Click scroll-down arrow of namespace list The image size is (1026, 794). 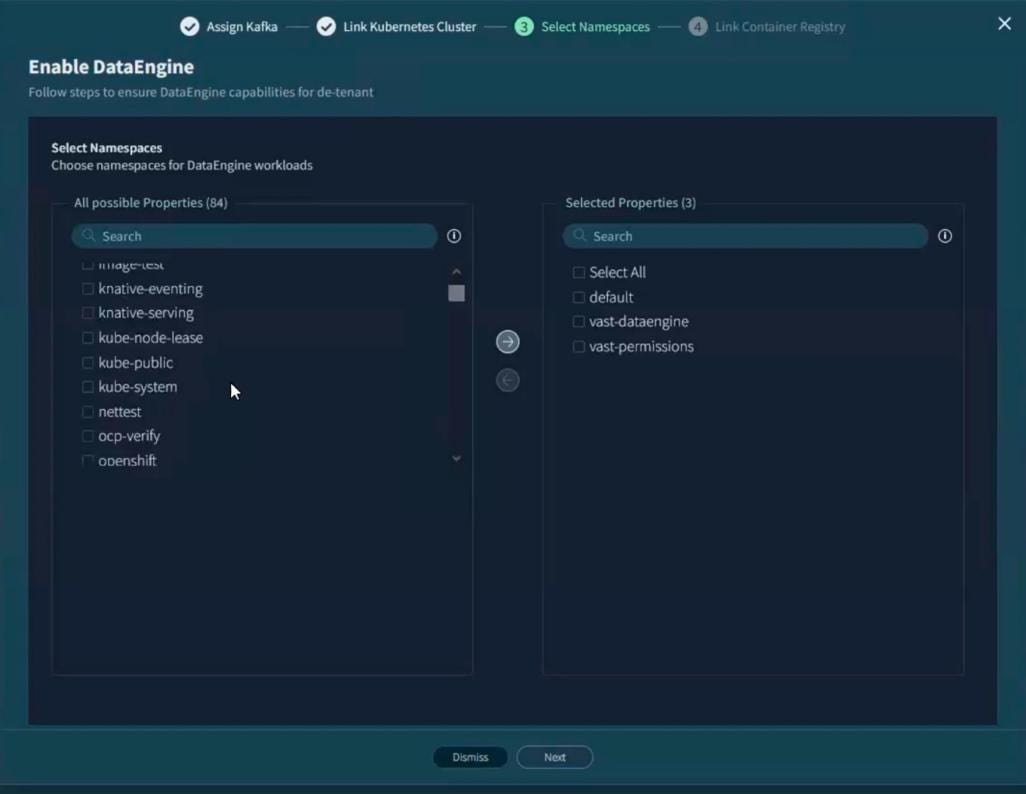tap(457, 458)
